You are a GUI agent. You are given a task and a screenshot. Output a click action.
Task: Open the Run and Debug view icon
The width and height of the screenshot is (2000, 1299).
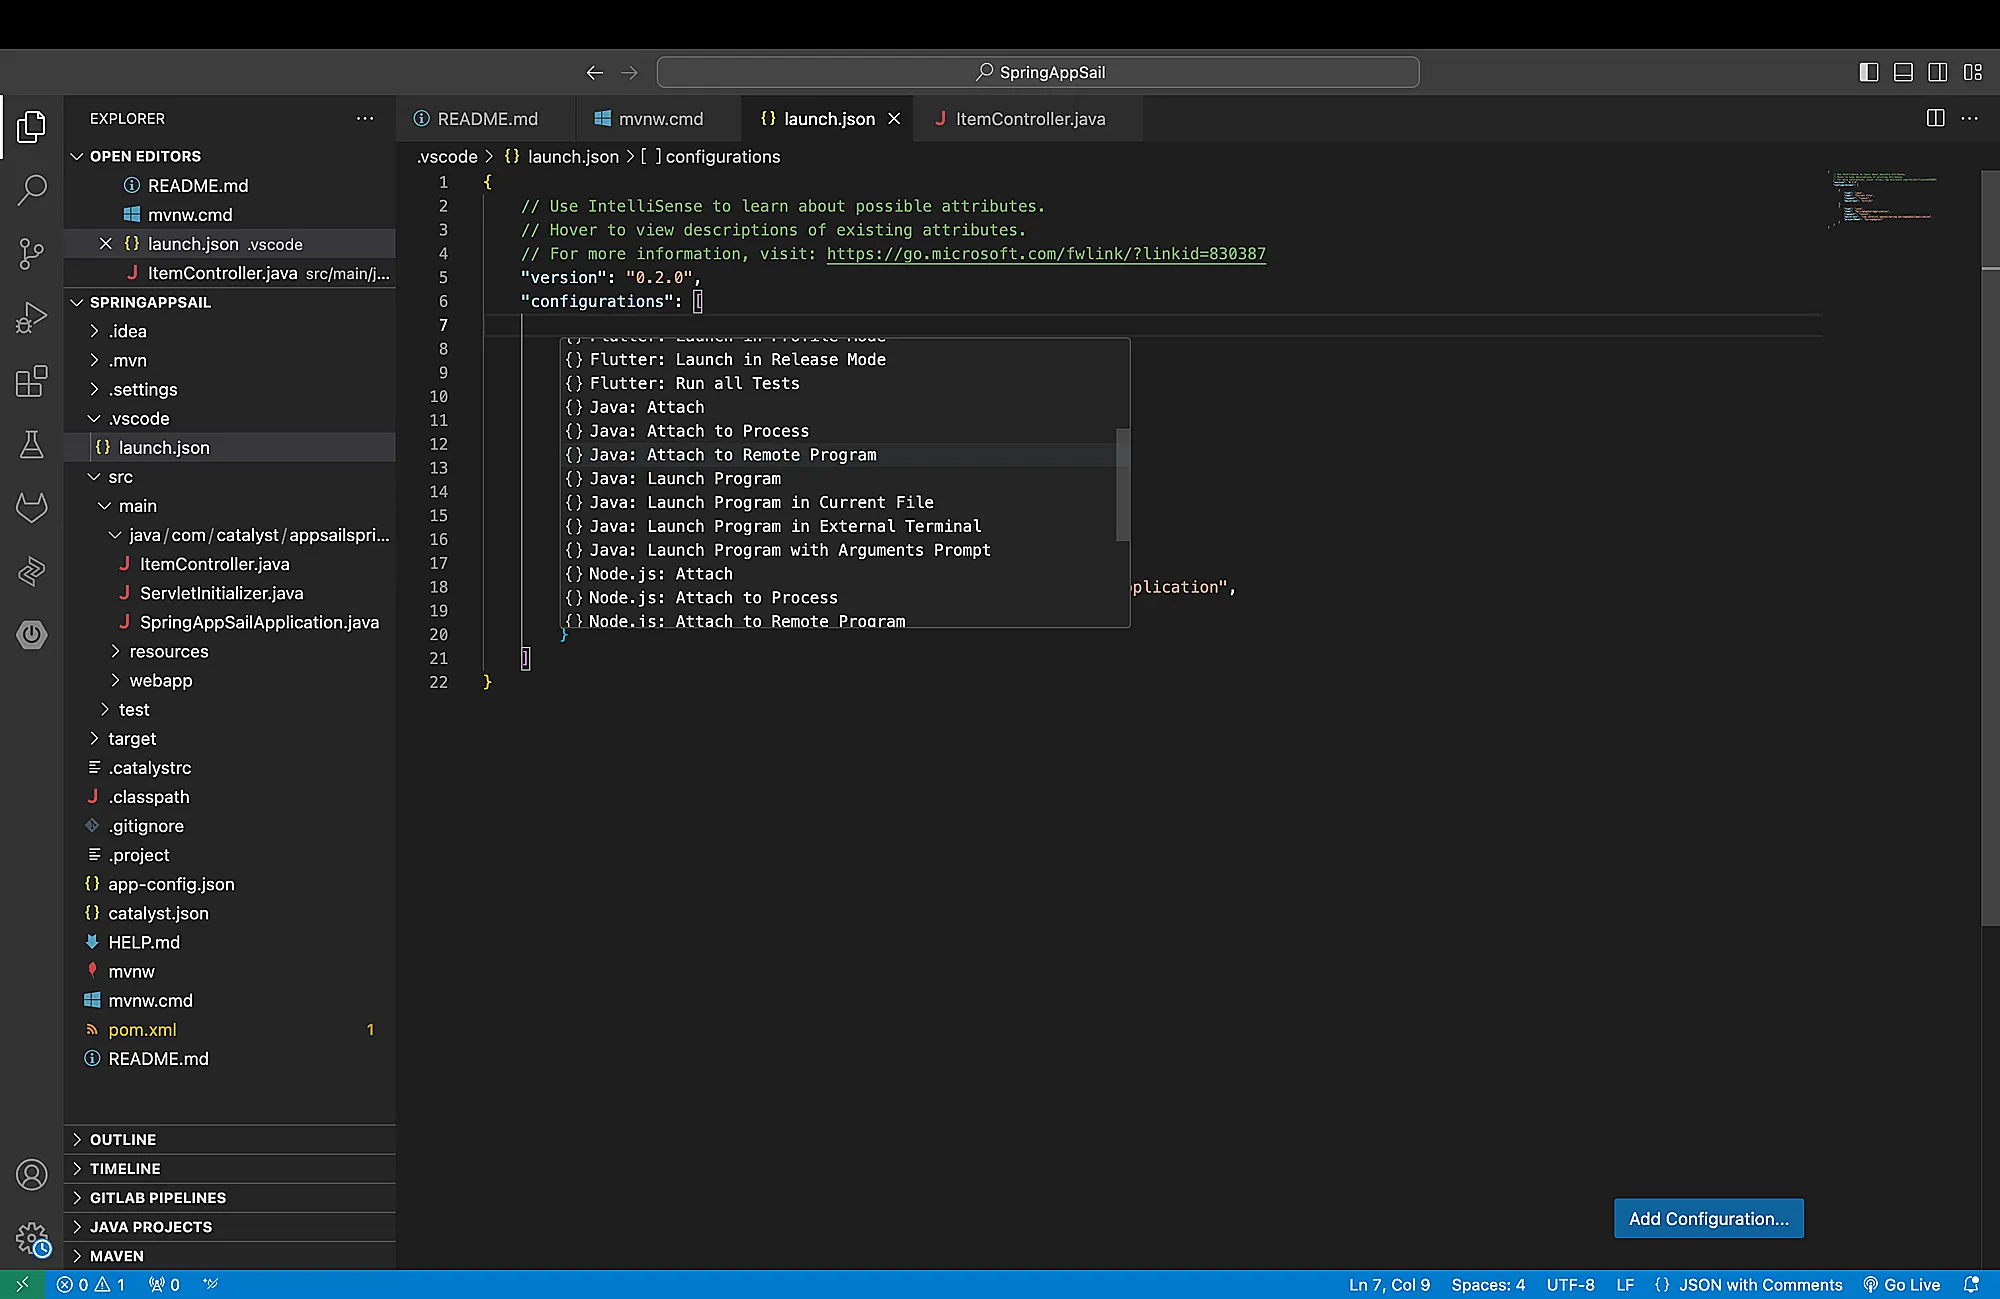[32, 317]
